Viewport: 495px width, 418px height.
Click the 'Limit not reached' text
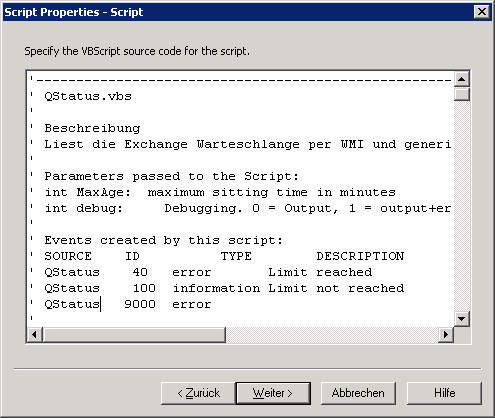tap(336, 288)
